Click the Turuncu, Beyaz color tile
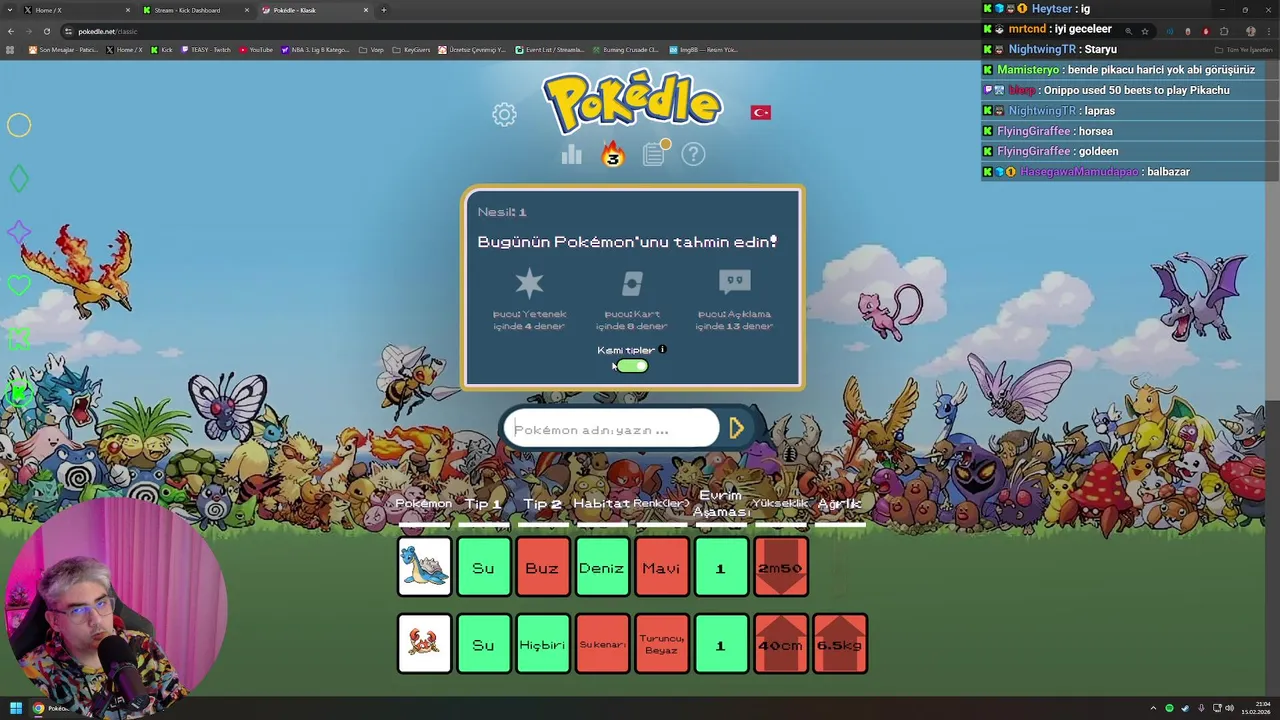The image size is (1280, 720). tap(662, 644)
